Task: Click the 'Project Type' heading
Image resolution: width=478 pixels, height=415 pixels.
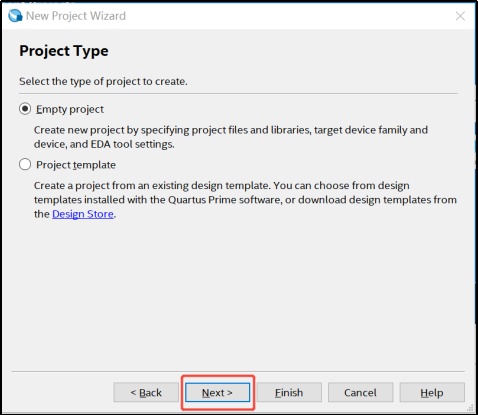Action: [64, 51]
